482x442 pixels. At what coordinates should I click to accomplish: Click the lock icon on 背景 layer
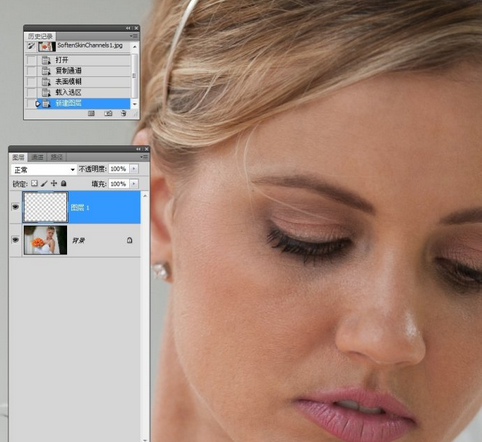tap(129, 240)
